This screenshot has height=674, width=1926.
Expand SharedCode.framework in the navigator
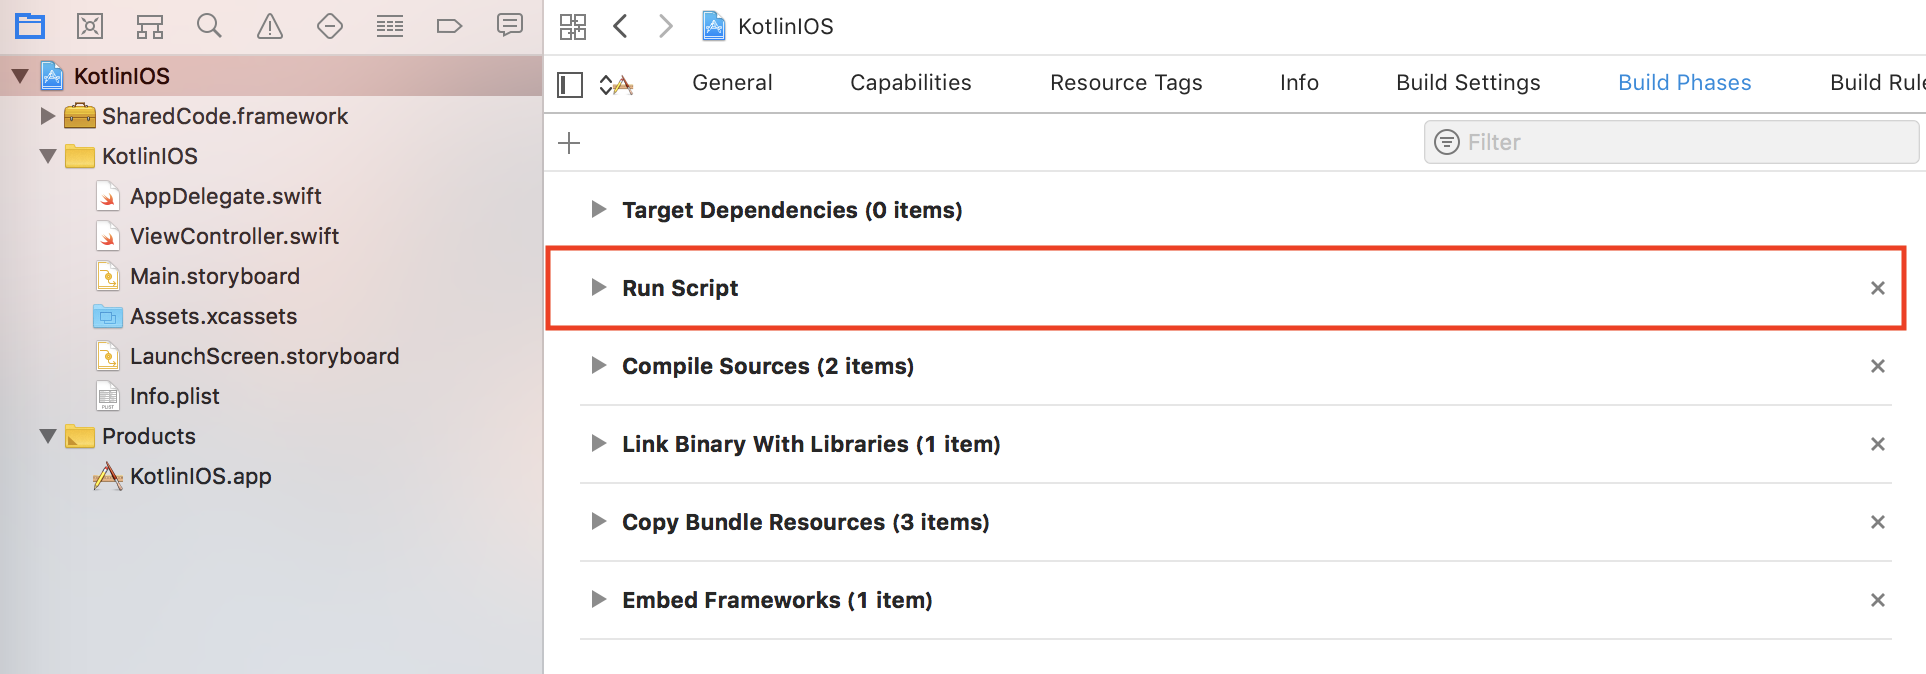[x=47, y=116]
